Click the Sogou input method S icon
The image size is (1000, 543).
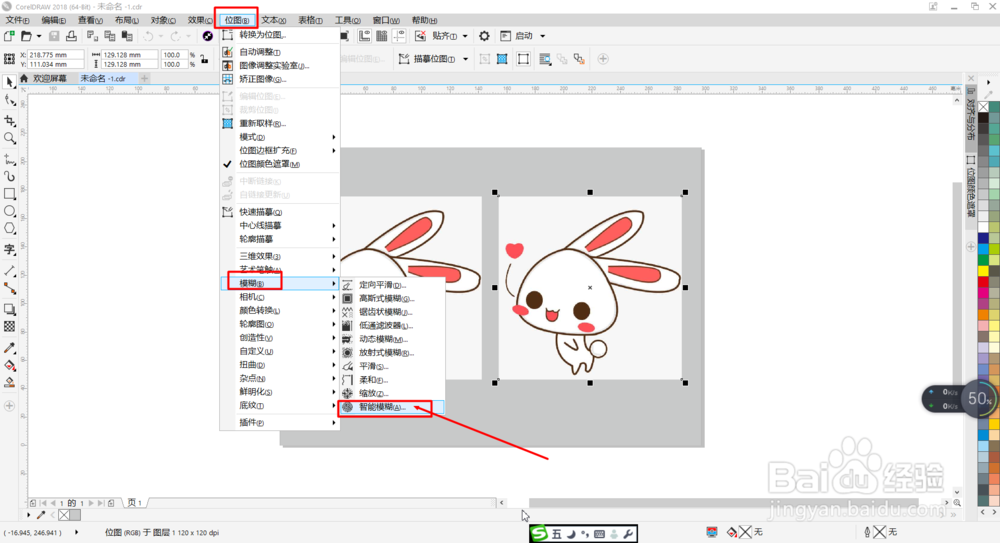pos(540,533)
